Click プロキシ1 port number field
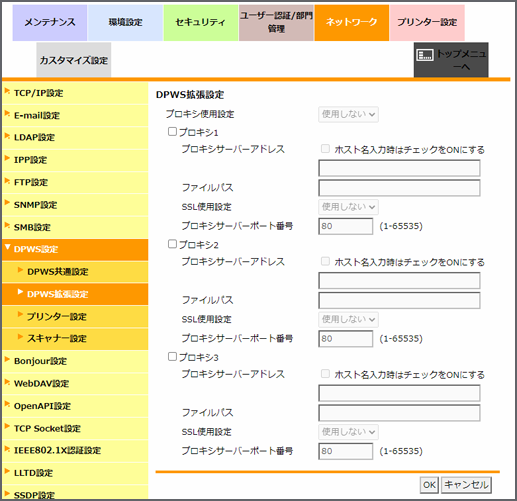Image resolution: width=517 pixels, height=501 pixels. tap(346, 226)
